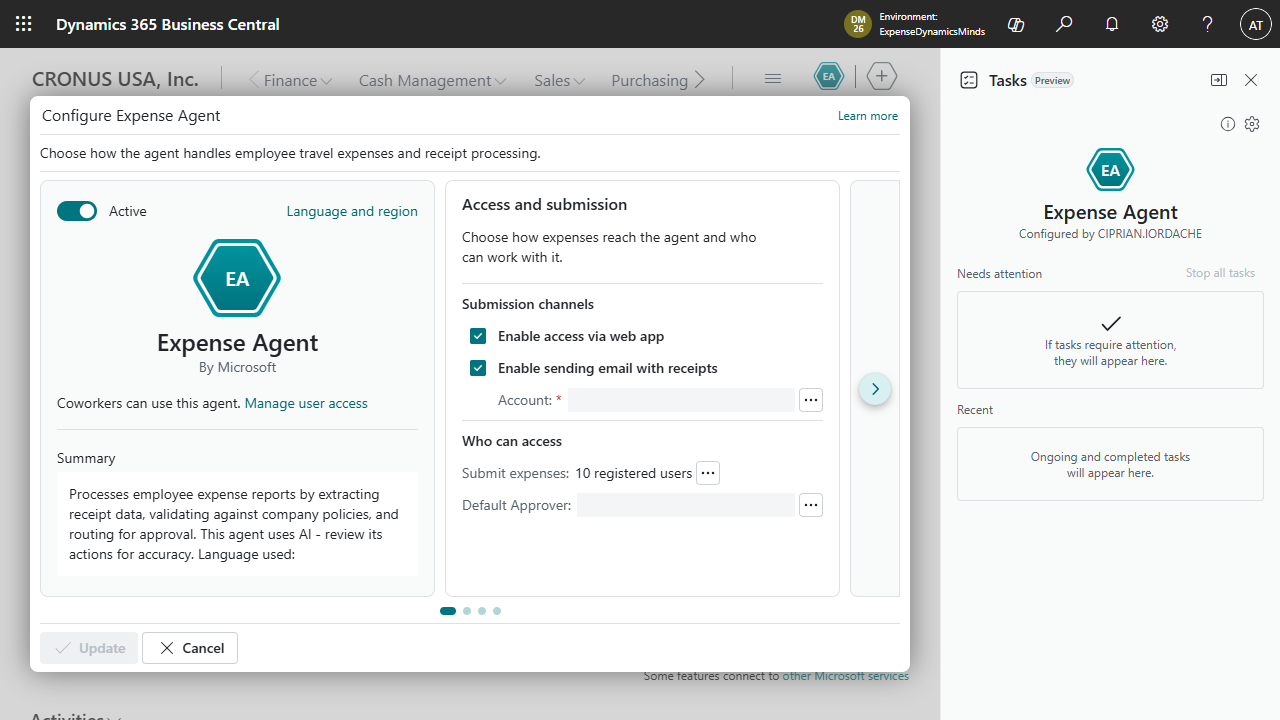The height and width of the screenshot is (720, 1280).
Task: Click the Cancel button
Action: (x=190, y=648)
